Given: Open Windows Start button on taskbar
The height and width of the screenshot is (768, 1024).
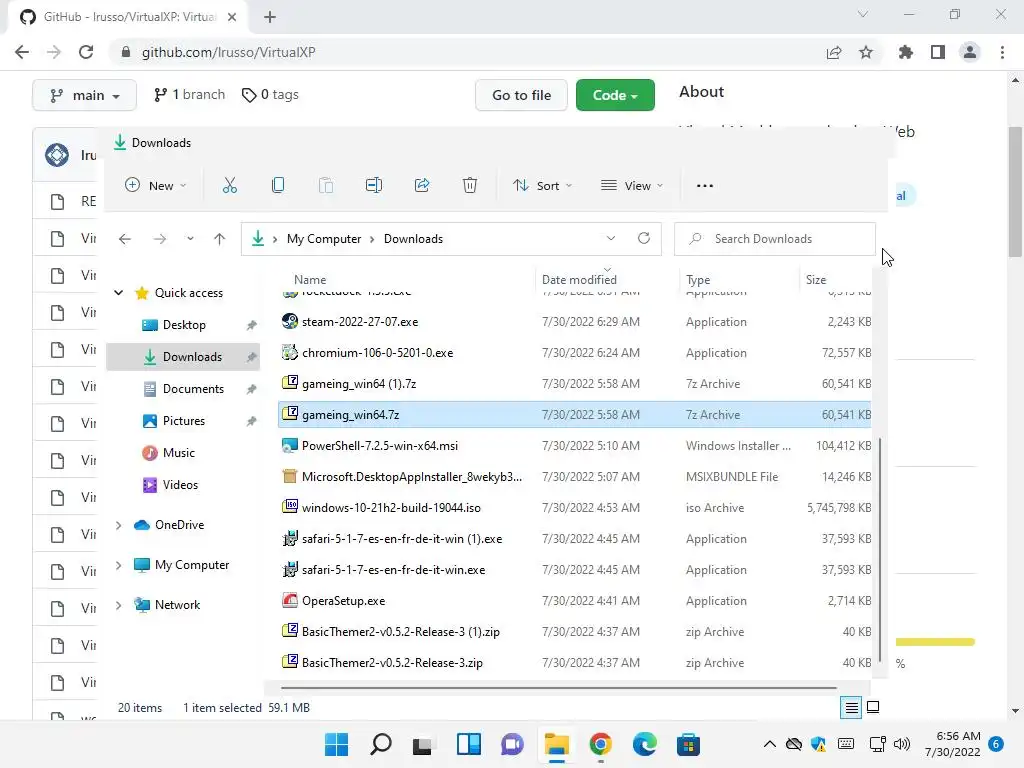Looking at the screenshot, I should point(336,744).
